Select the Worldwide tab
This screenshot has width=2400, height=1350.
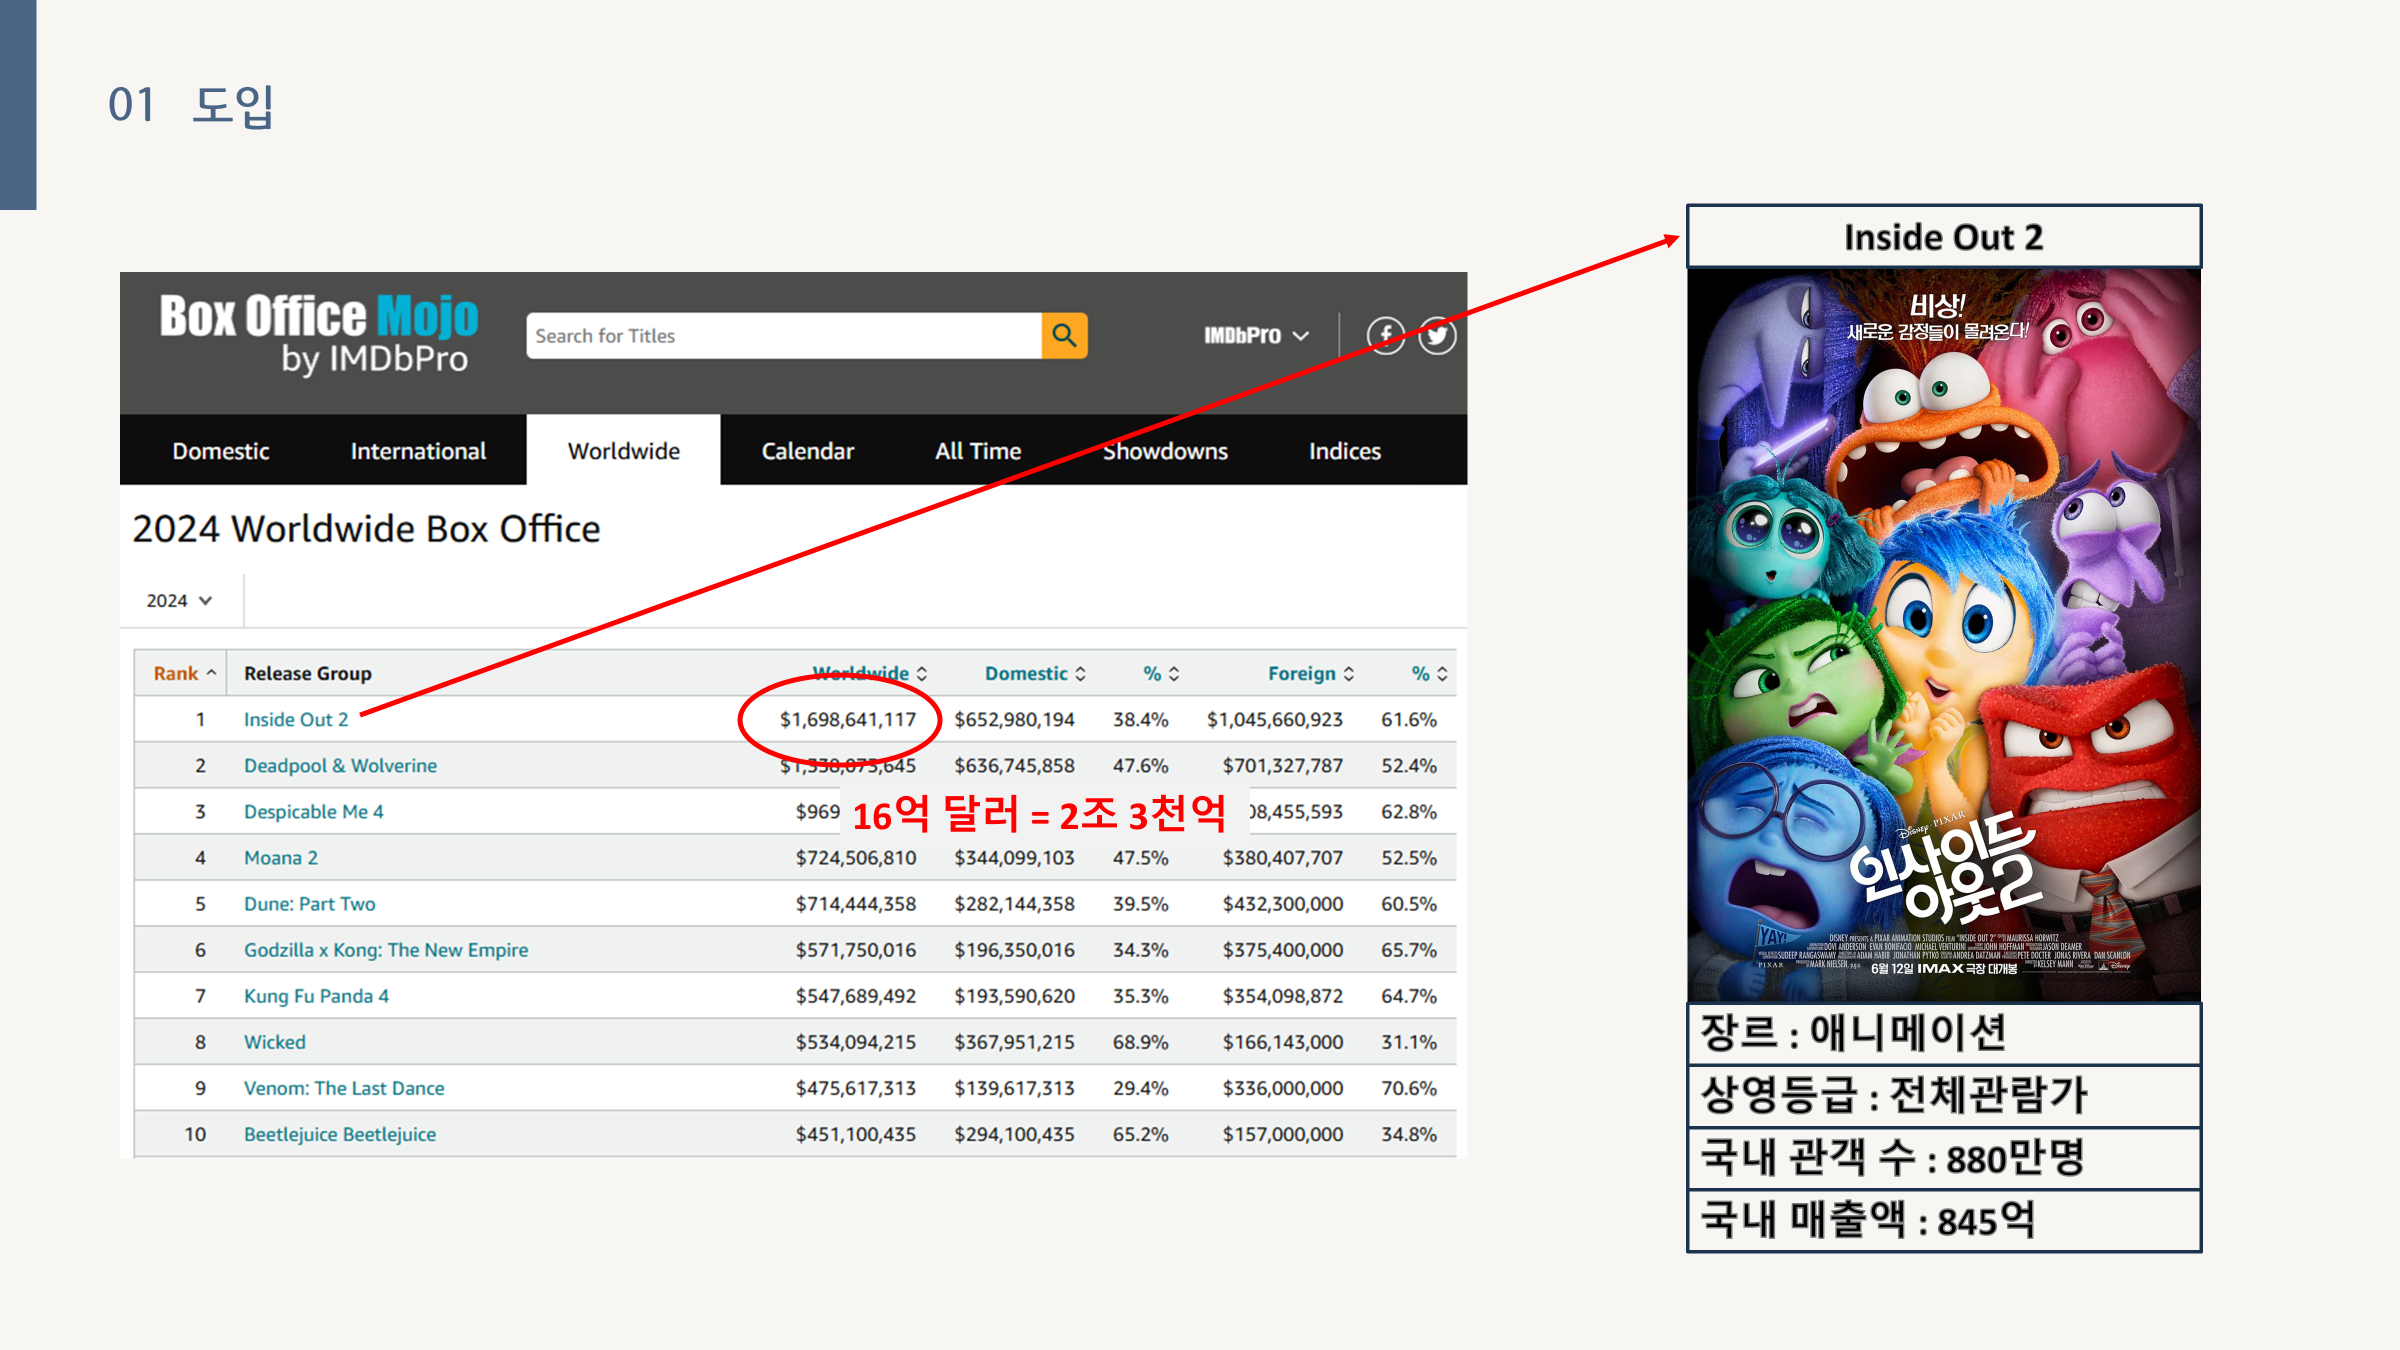pos(623,451)
